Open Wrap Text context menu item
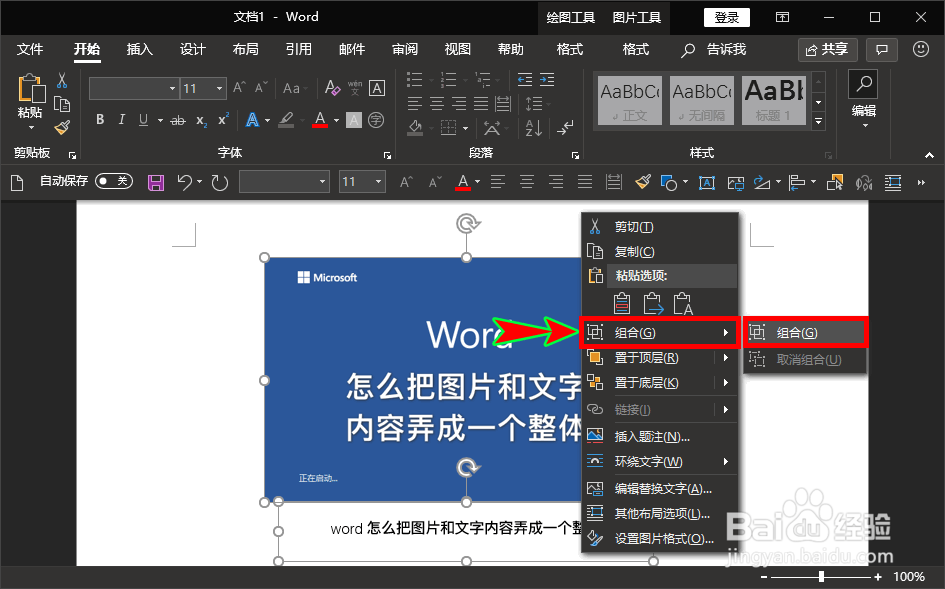Screen dimensions: 945x589 pos(659,462)
